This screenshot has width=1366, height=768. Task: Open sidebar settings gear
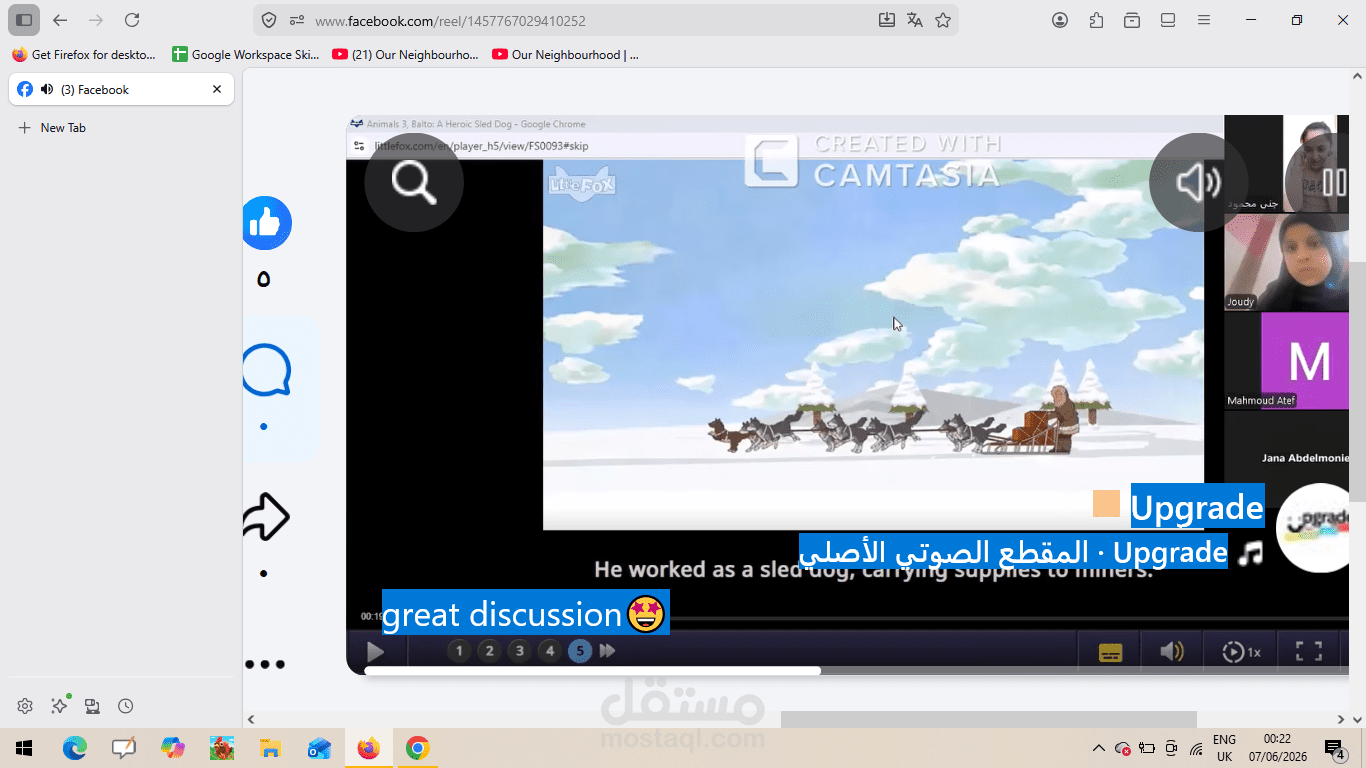[x=25, y=706]
